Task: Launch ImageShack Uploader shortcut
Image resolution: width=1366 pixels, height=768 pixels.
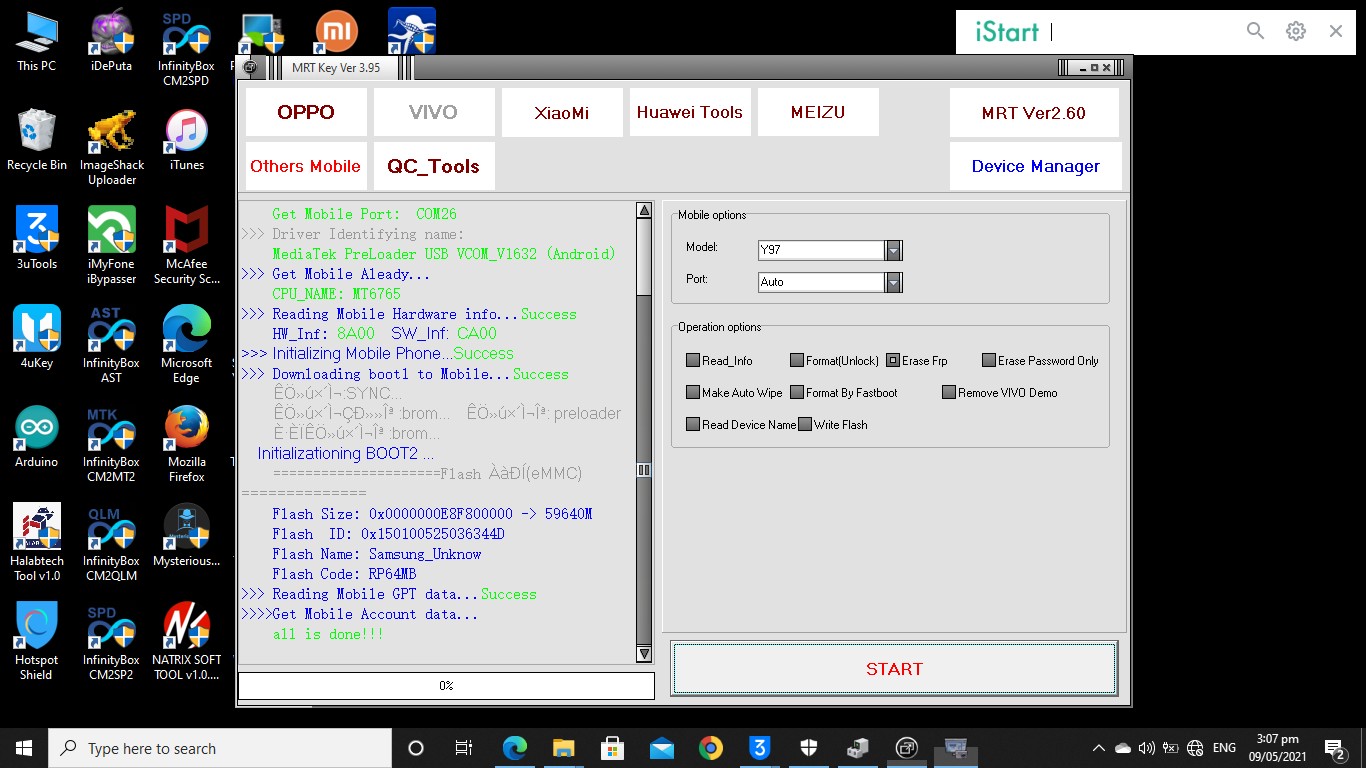Action: [112, 147]
